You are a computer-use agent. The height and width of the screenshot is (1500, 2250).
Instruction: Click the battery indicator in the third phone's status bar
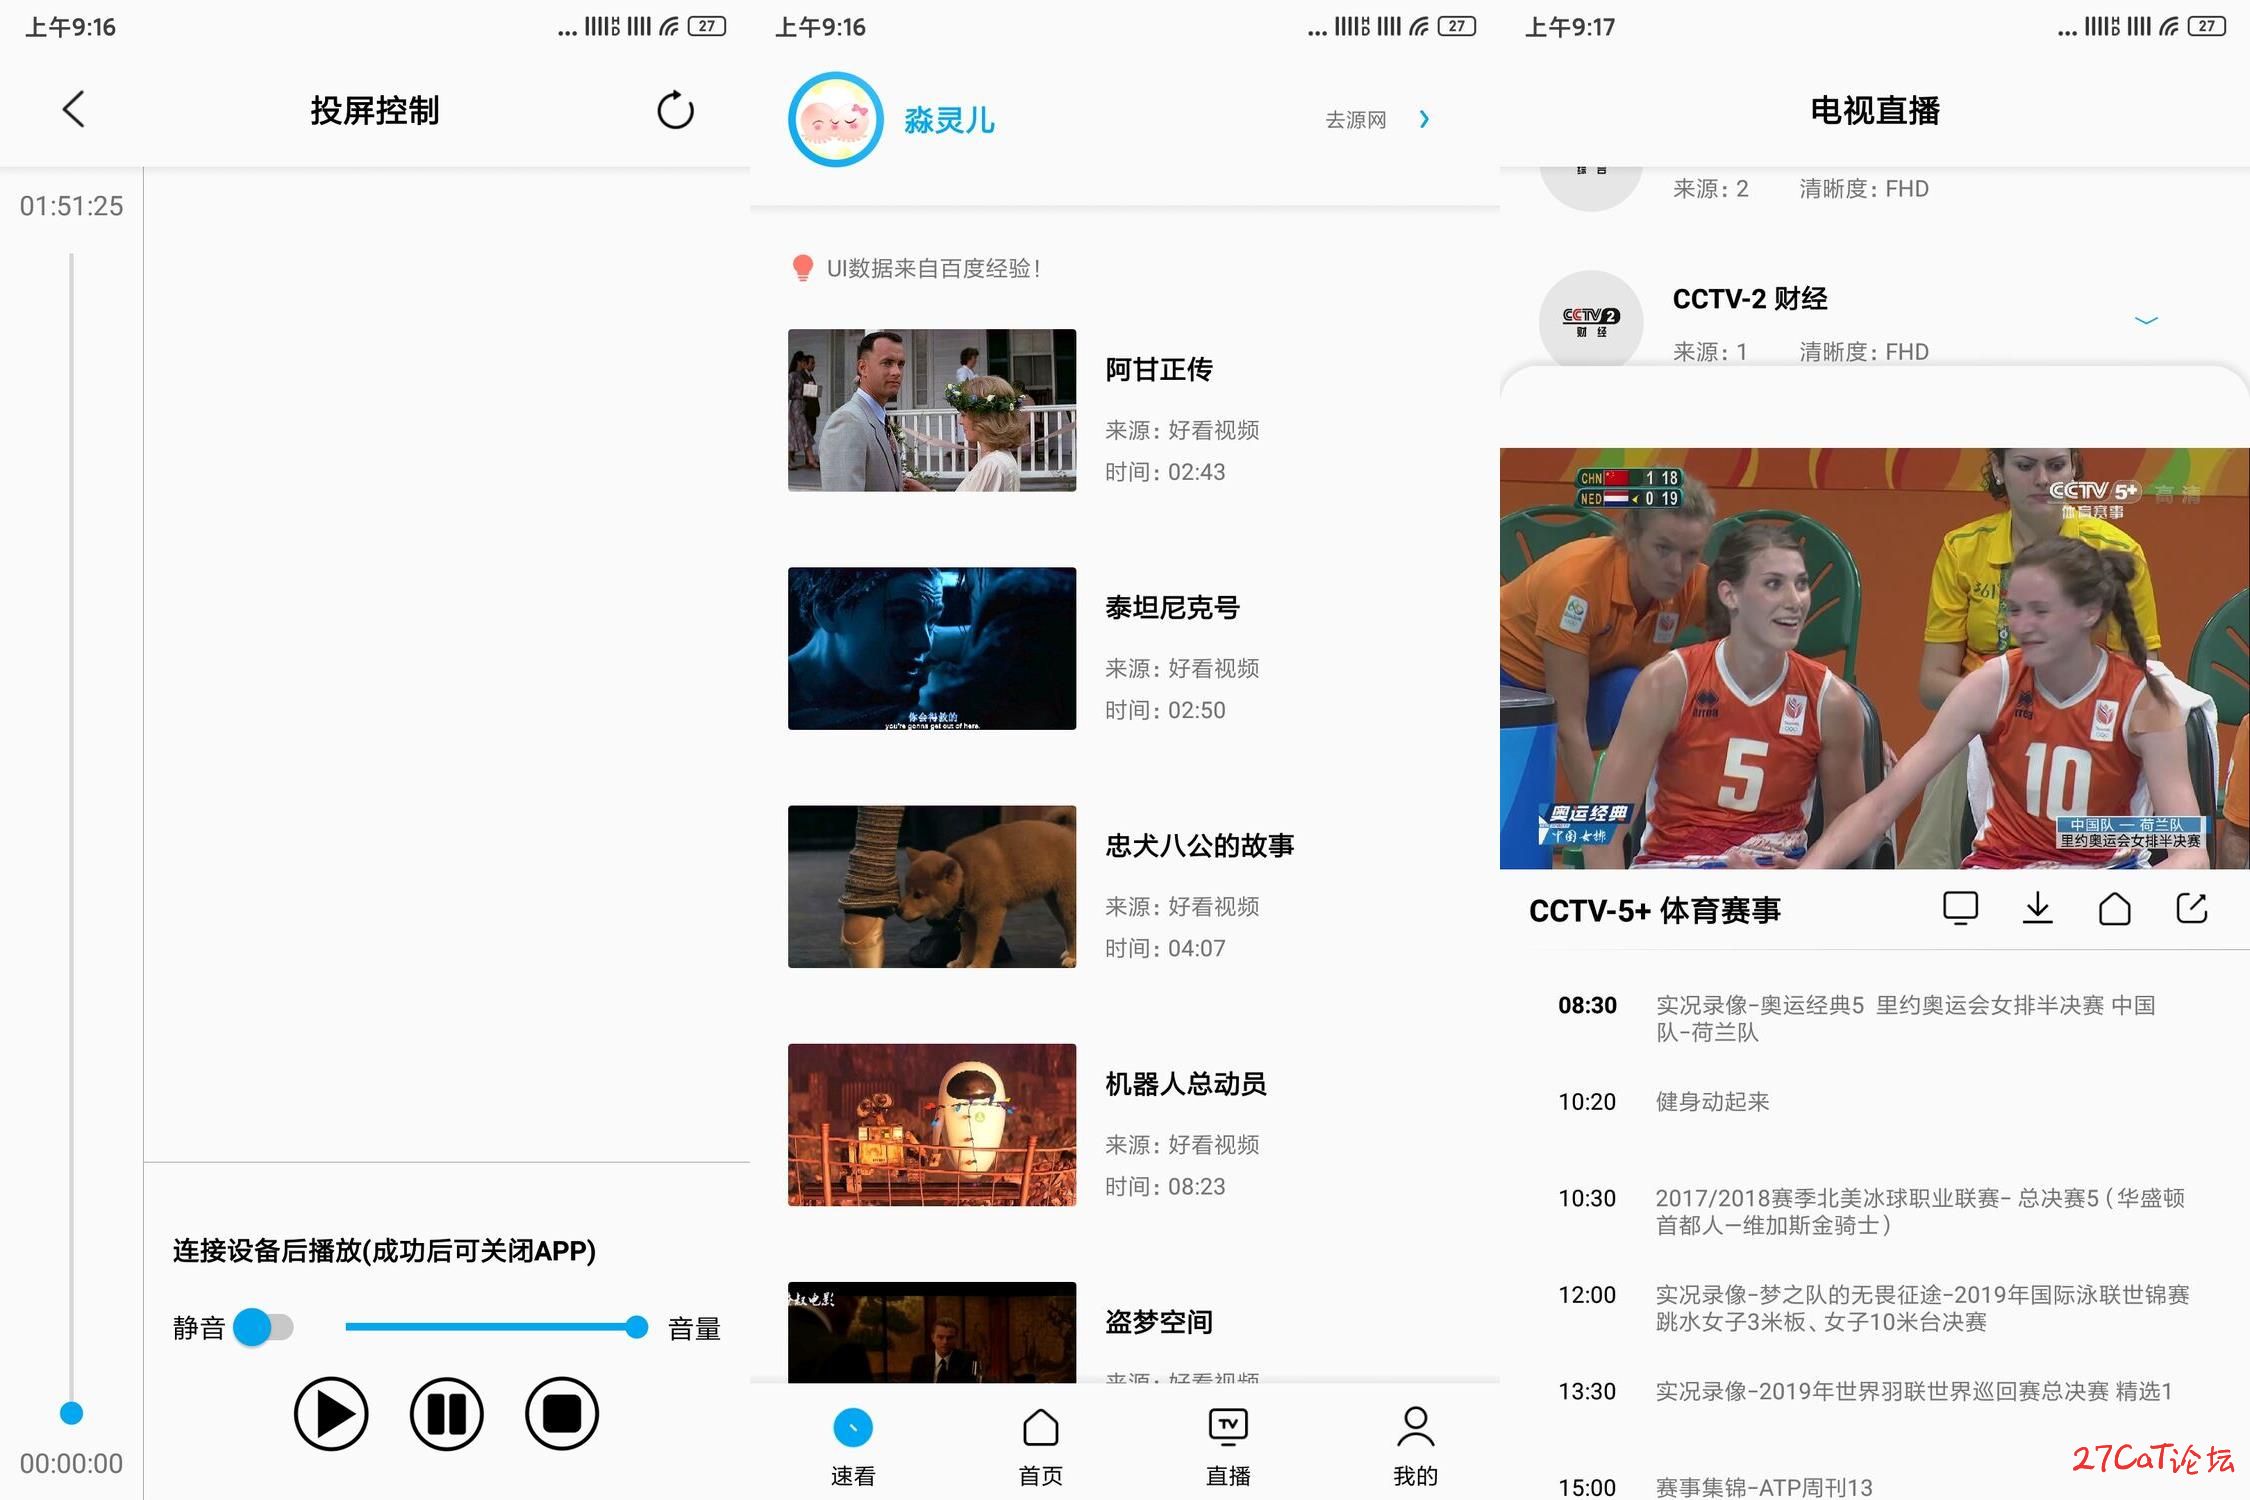(x=2206, y=26)
